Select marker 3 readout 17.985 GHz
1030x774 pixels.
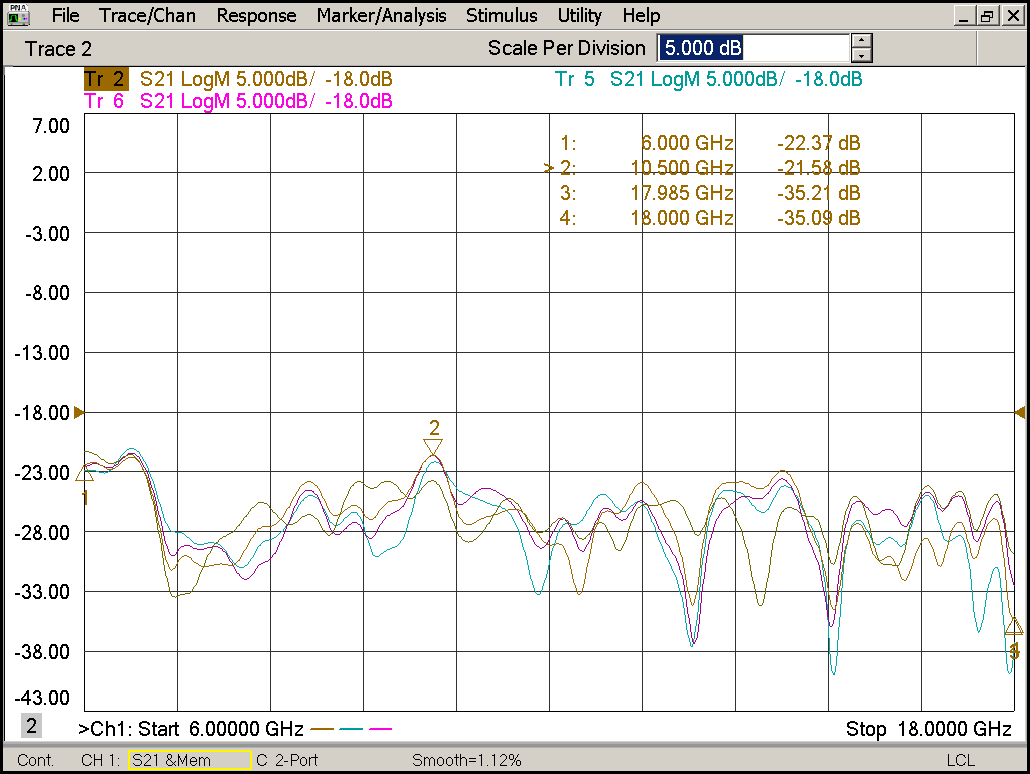(682, 193)
